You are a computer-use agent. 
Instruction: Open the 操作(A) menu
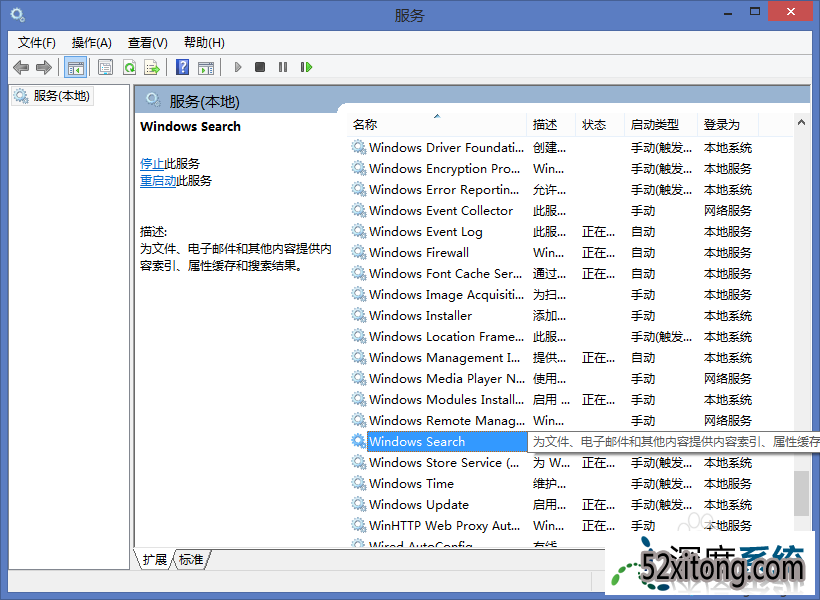coord(92,42)
